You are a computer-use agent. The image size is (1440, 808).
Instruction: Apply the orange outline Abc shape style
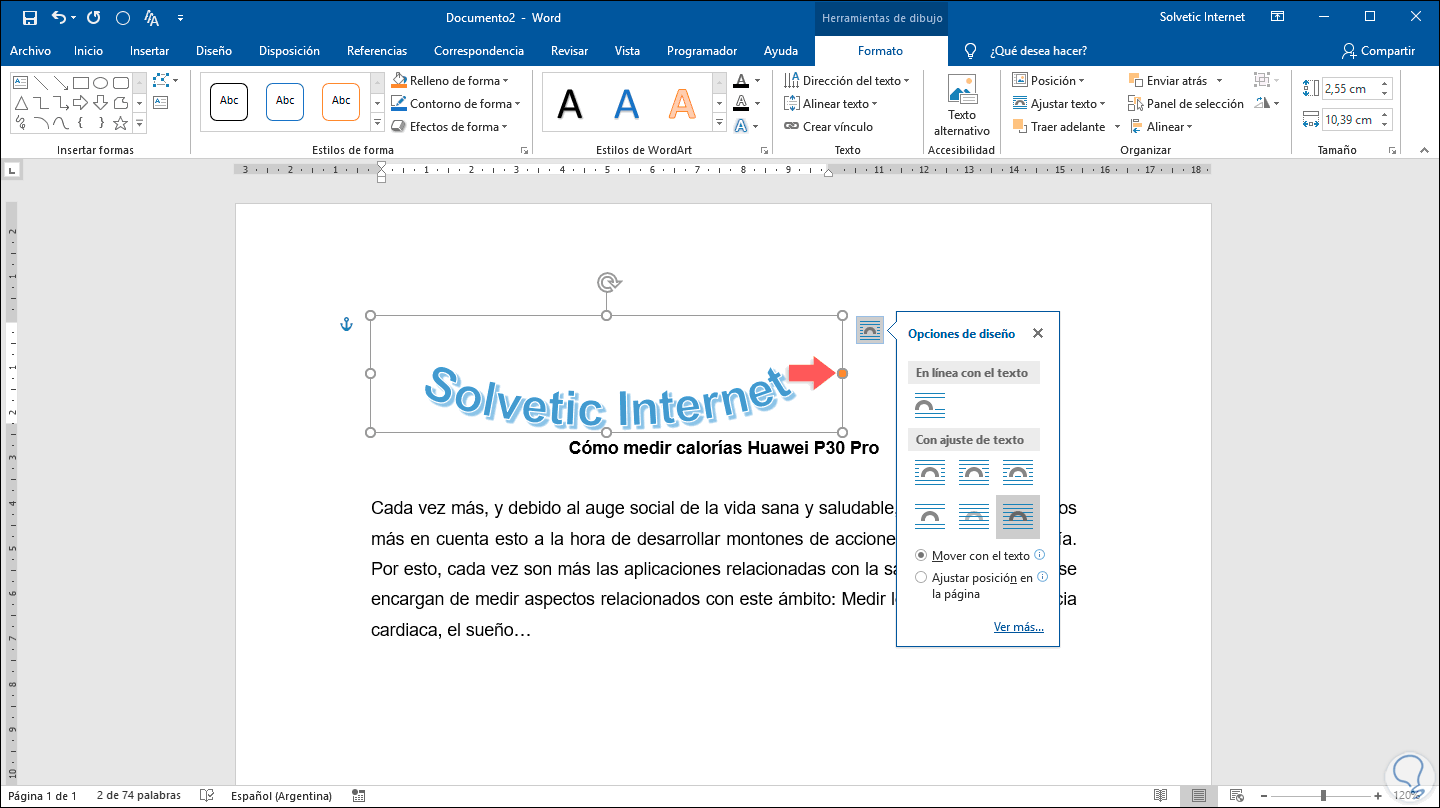pyautogui.click(x=341, y=101)
